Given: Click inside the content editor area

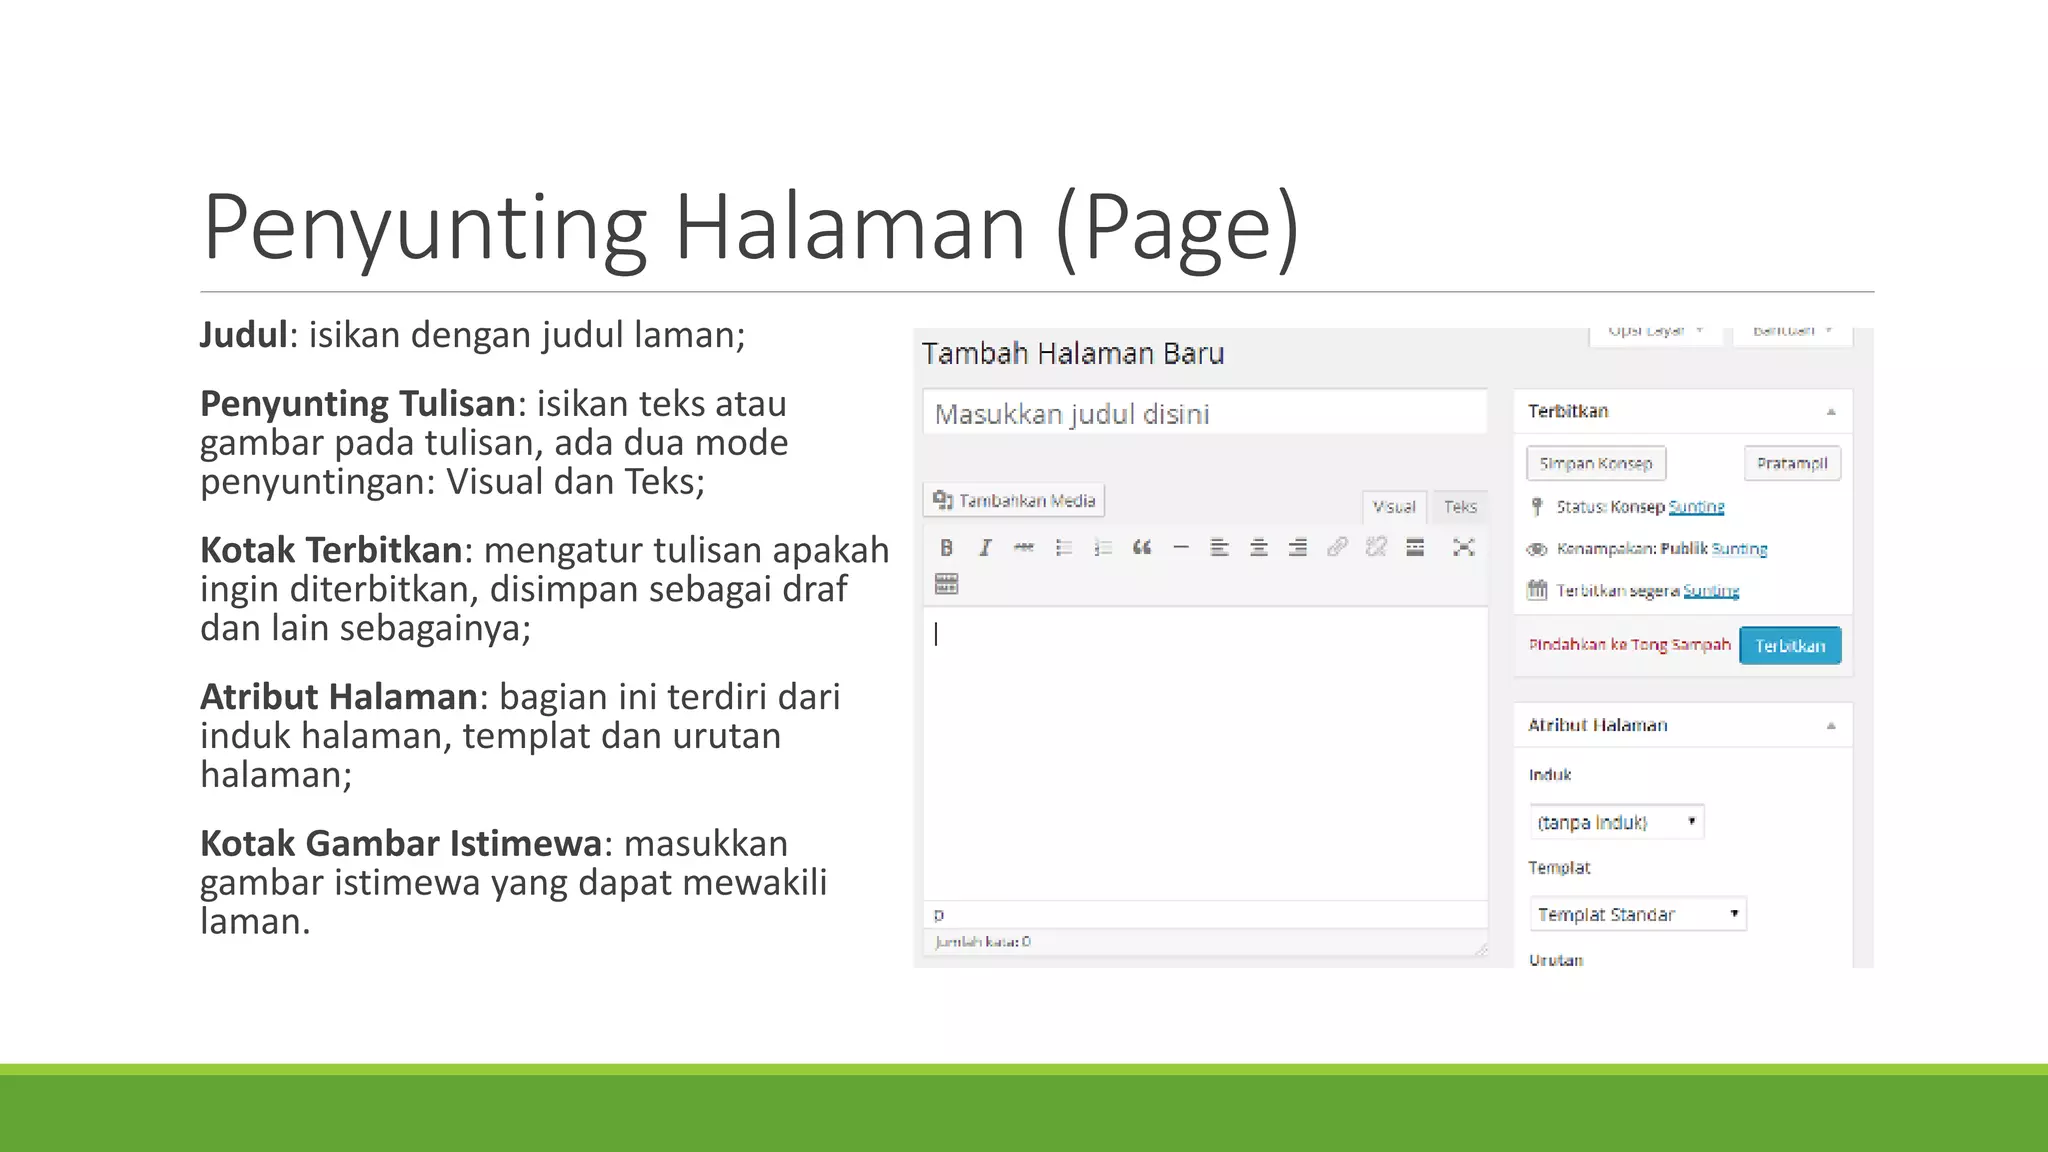Looking at the screenshot, I should 1205,754.
